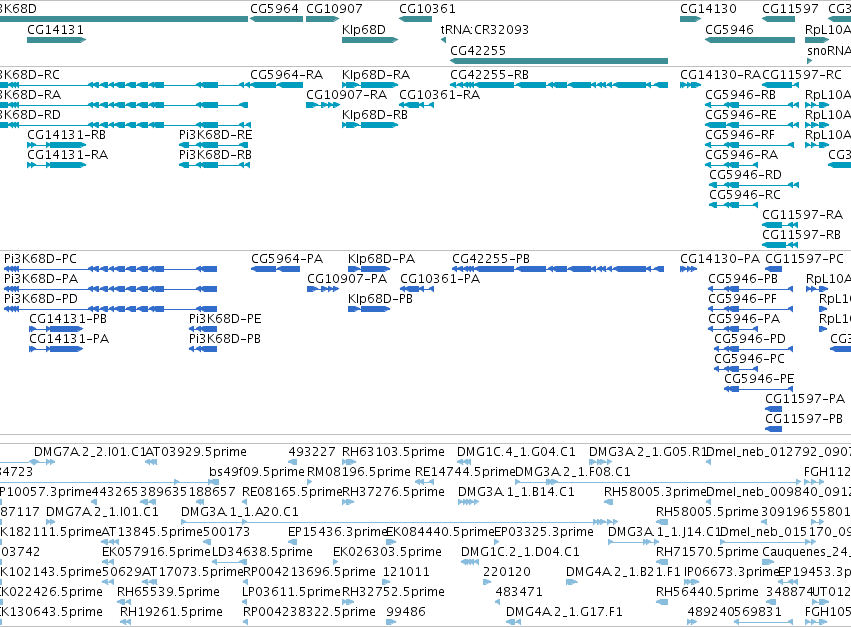Image resolution: width=851 pixels, height=627 pixels.
Task: Select the RH19261.5prime EST label
Action: pyautogui.click(x=171, y=612)
